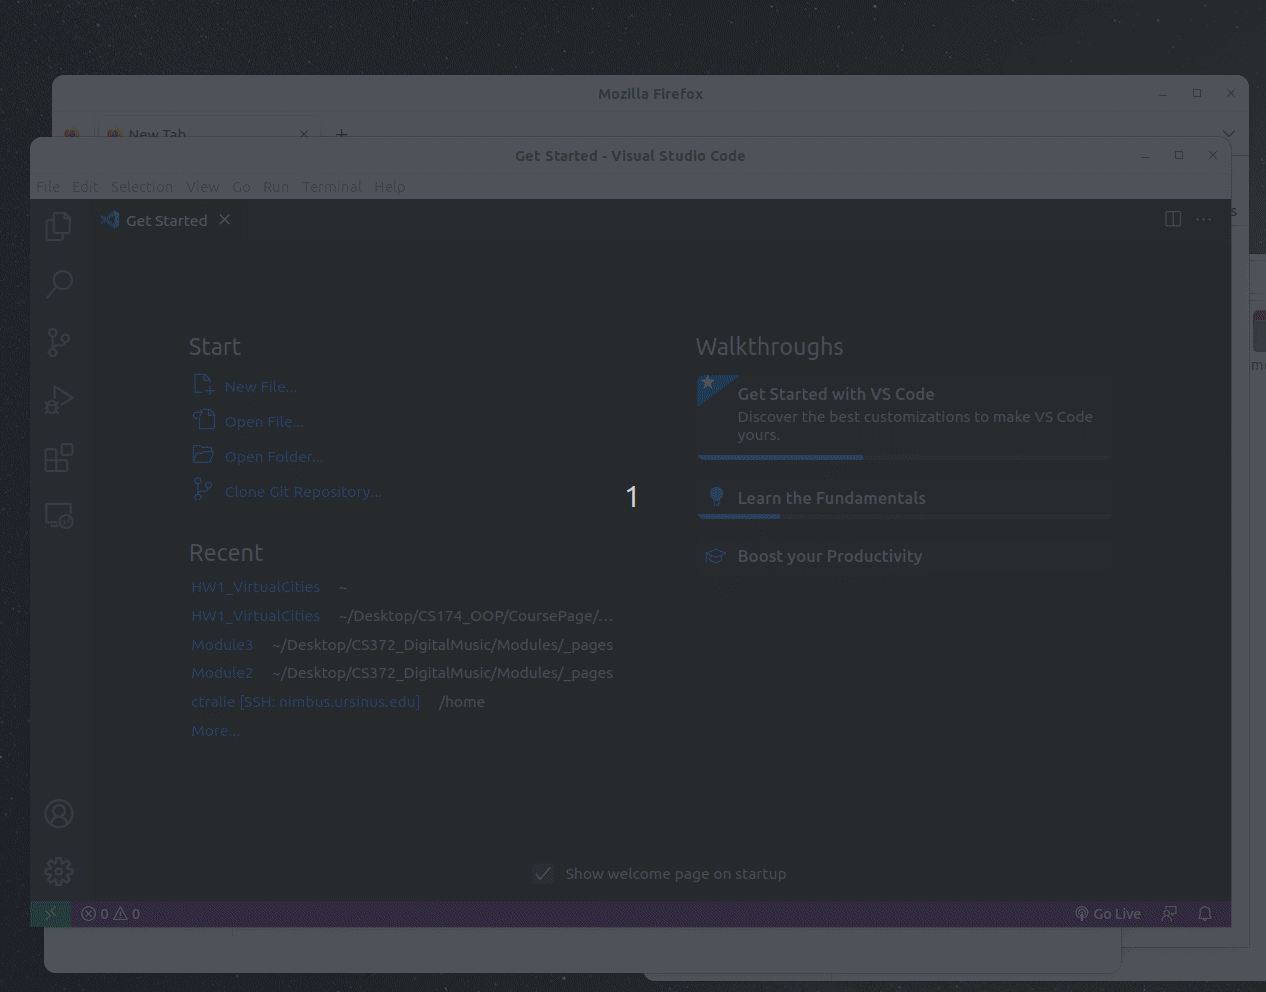Open the Source Control view
Screen dimensions: 1266x992
click(59, 343)
